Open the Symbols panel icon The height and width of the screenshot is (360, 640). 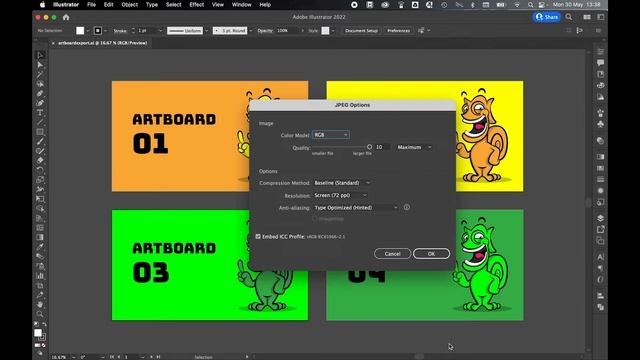pos(600,124)
